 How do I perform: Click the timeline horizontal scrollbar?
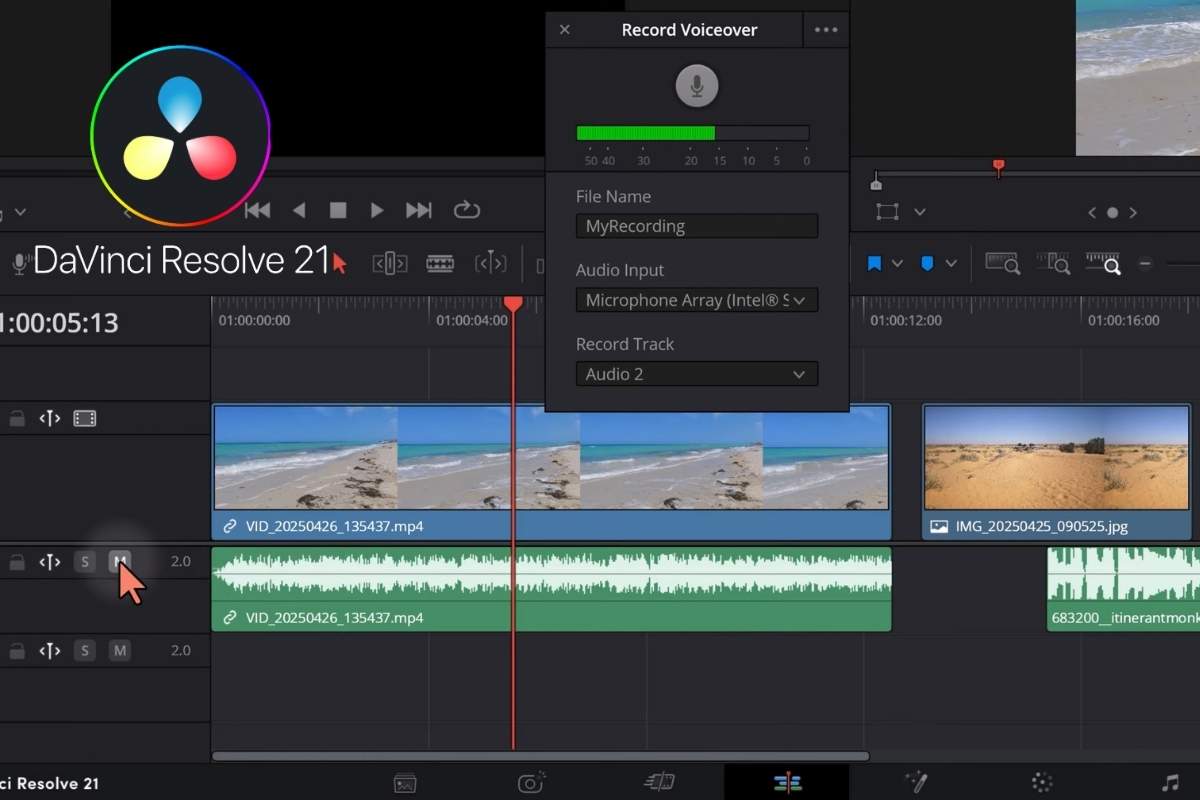541,756
